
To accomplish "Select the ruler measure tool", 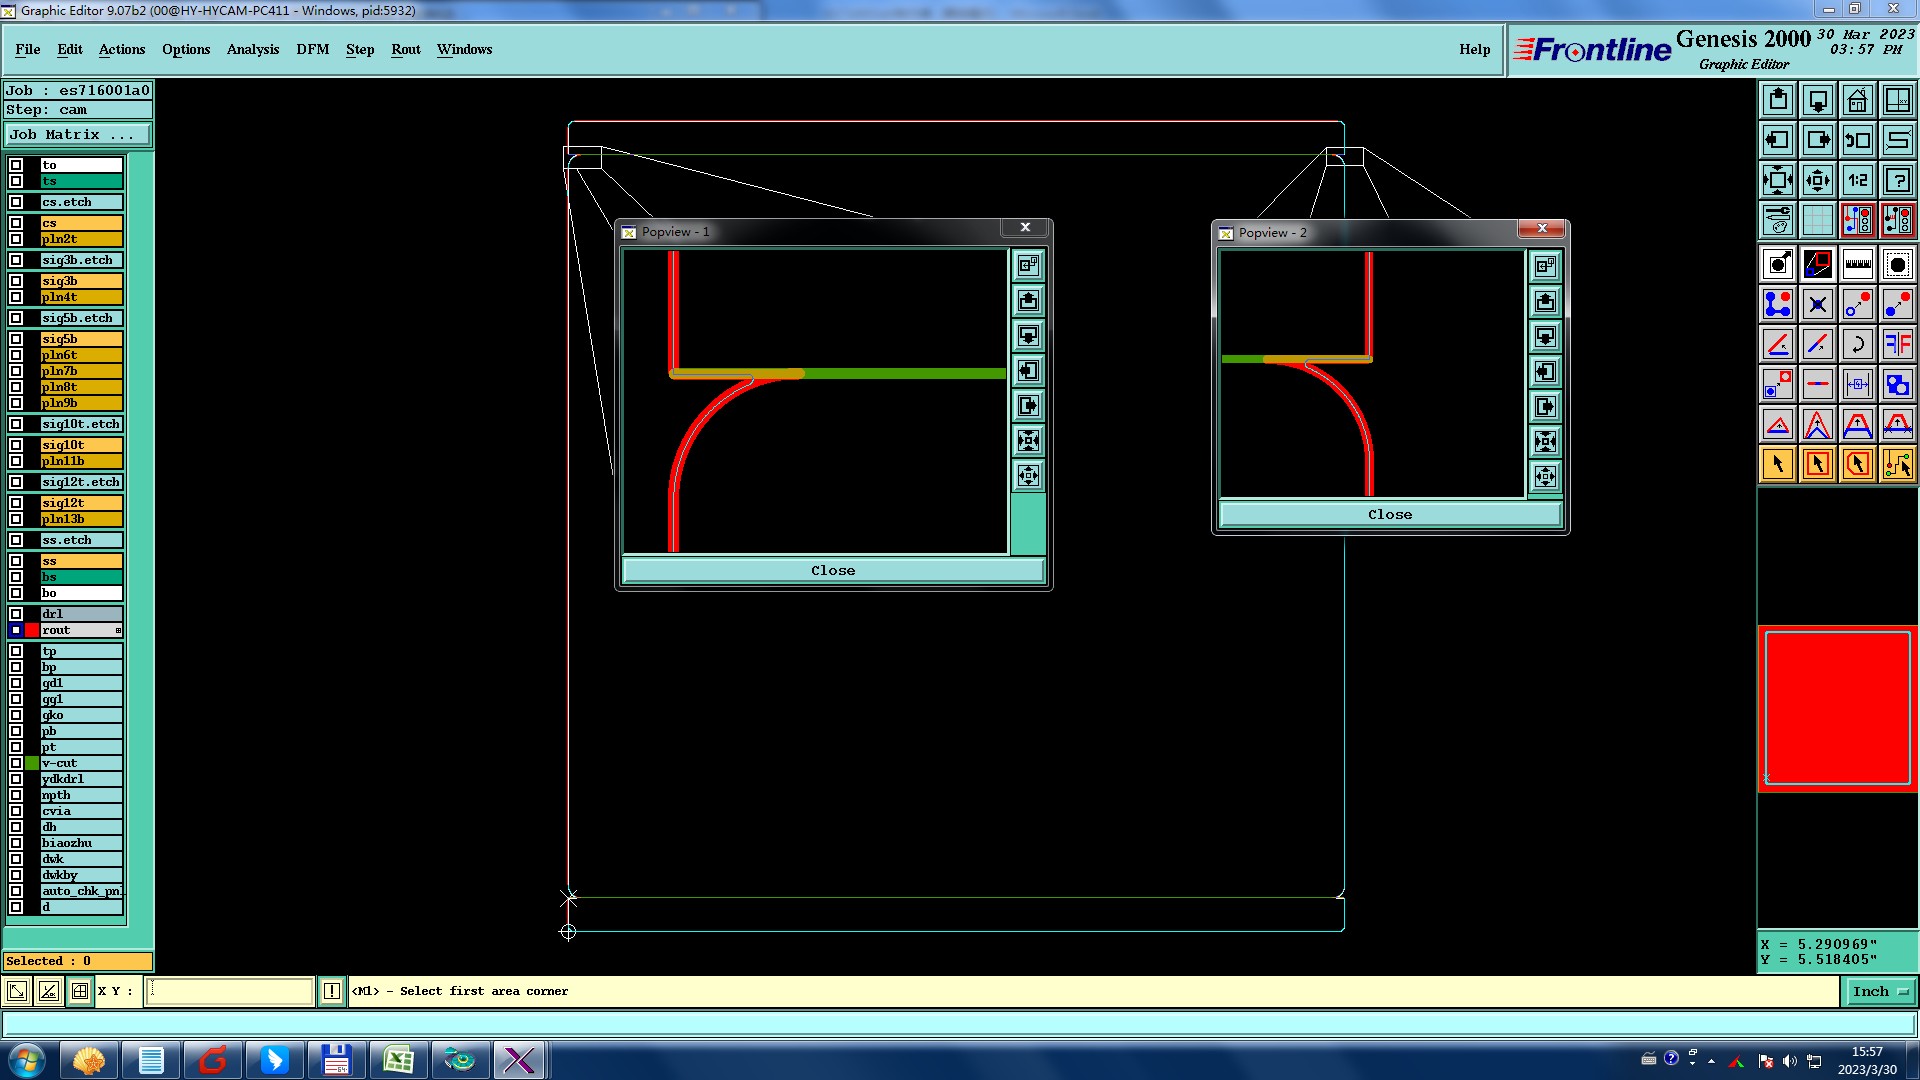I will (1857, 264).
